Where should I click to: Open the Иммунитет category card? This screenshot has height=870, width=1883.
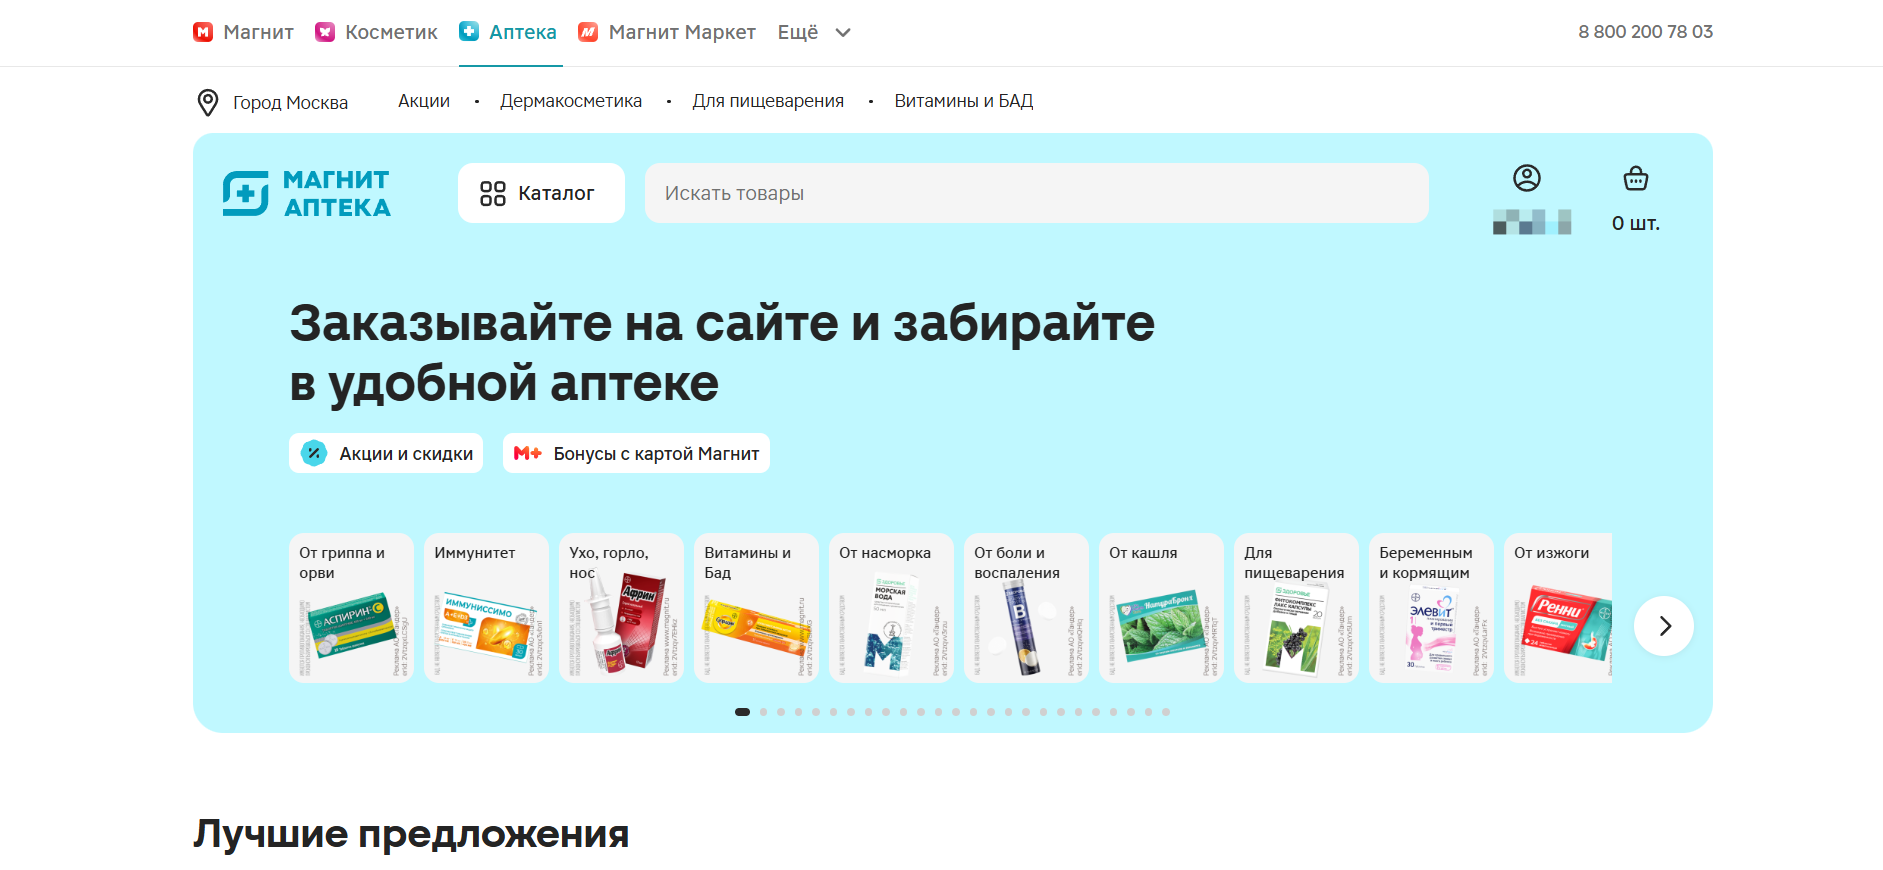(x=486, y=608)
